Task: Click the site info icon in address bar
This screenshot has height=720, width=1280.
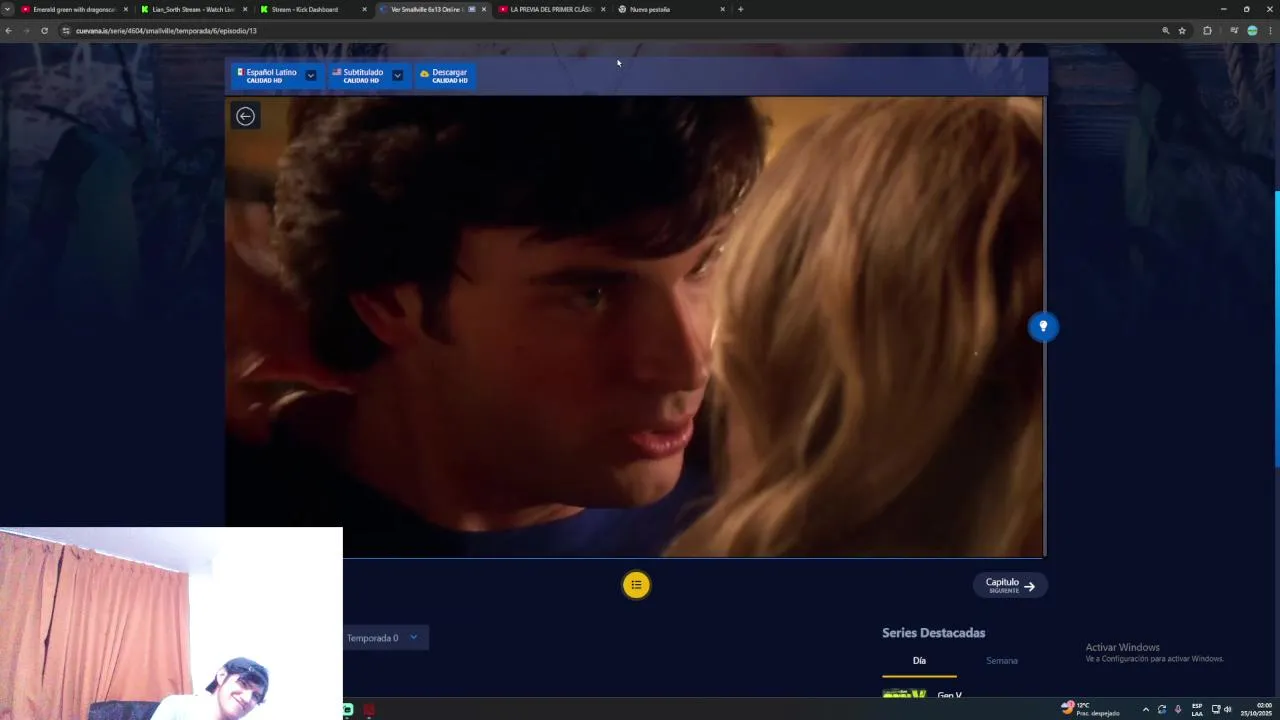Action: (x=66, y=31)
